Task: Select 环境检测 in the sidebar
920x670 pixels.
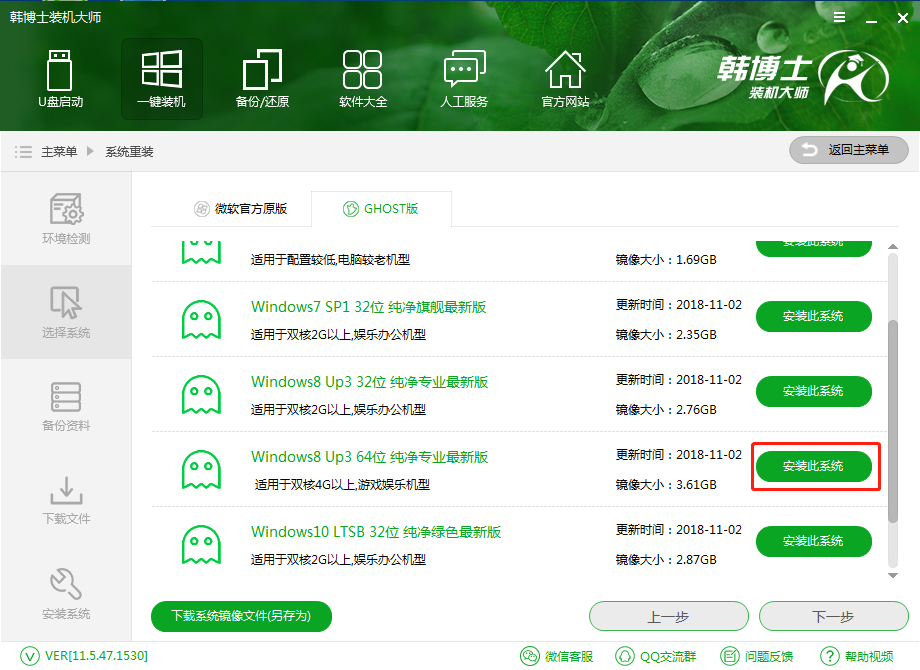Action: click(66, 220)
